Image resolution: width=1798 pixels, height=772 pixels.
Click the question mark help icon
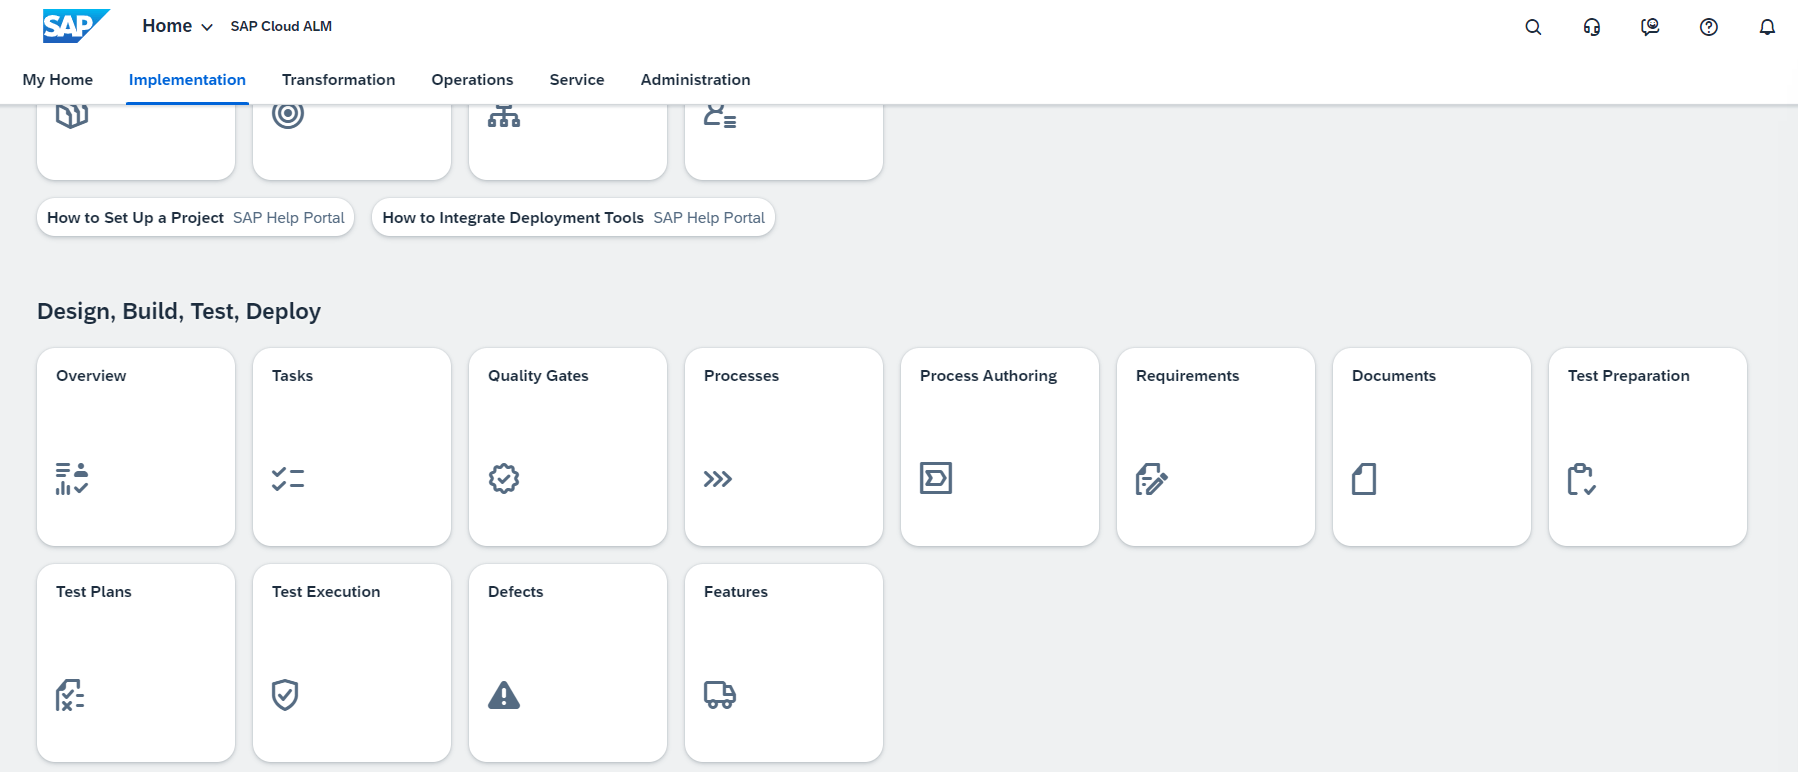tap(1708, 27)
